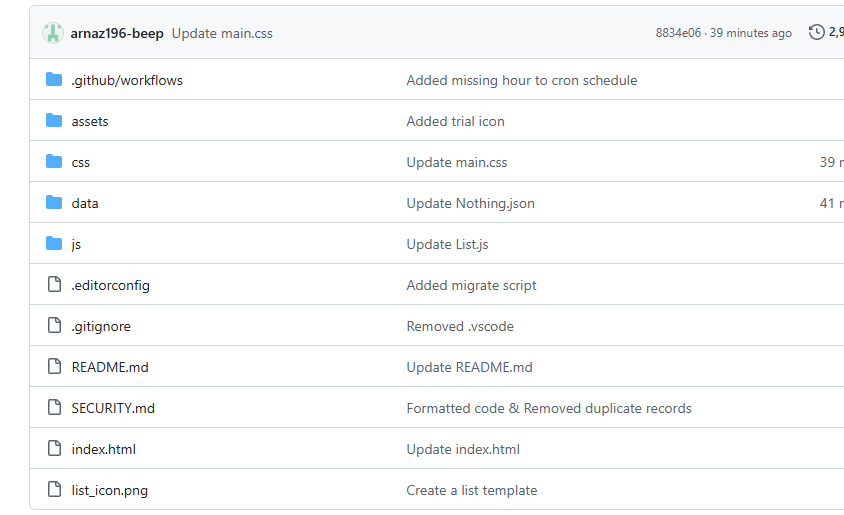Click the js folder icon

[54, 244]
